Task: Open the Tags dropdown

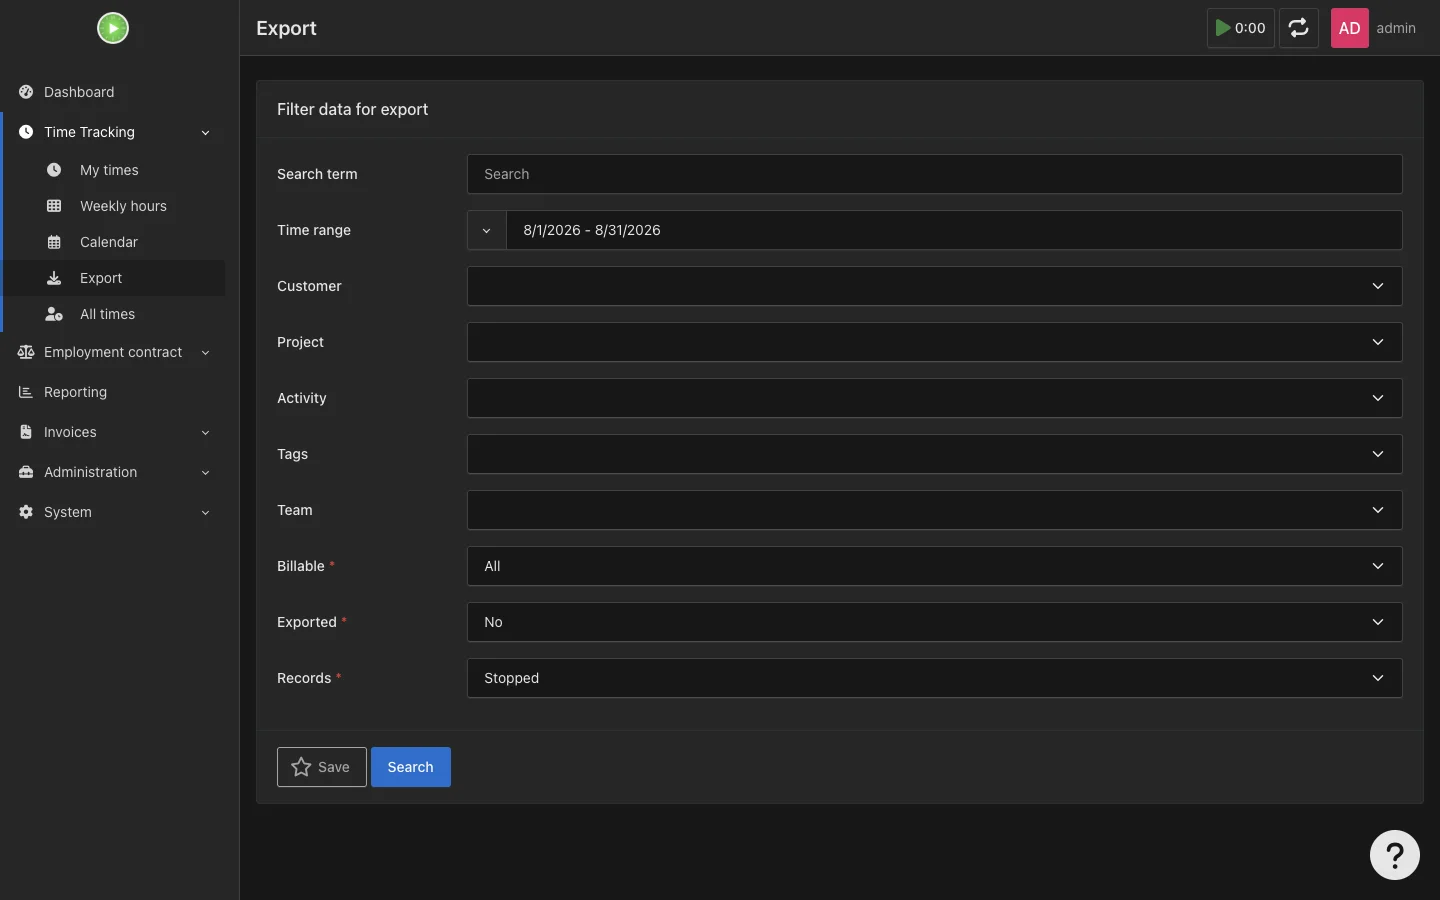Action: coord(934,454)
